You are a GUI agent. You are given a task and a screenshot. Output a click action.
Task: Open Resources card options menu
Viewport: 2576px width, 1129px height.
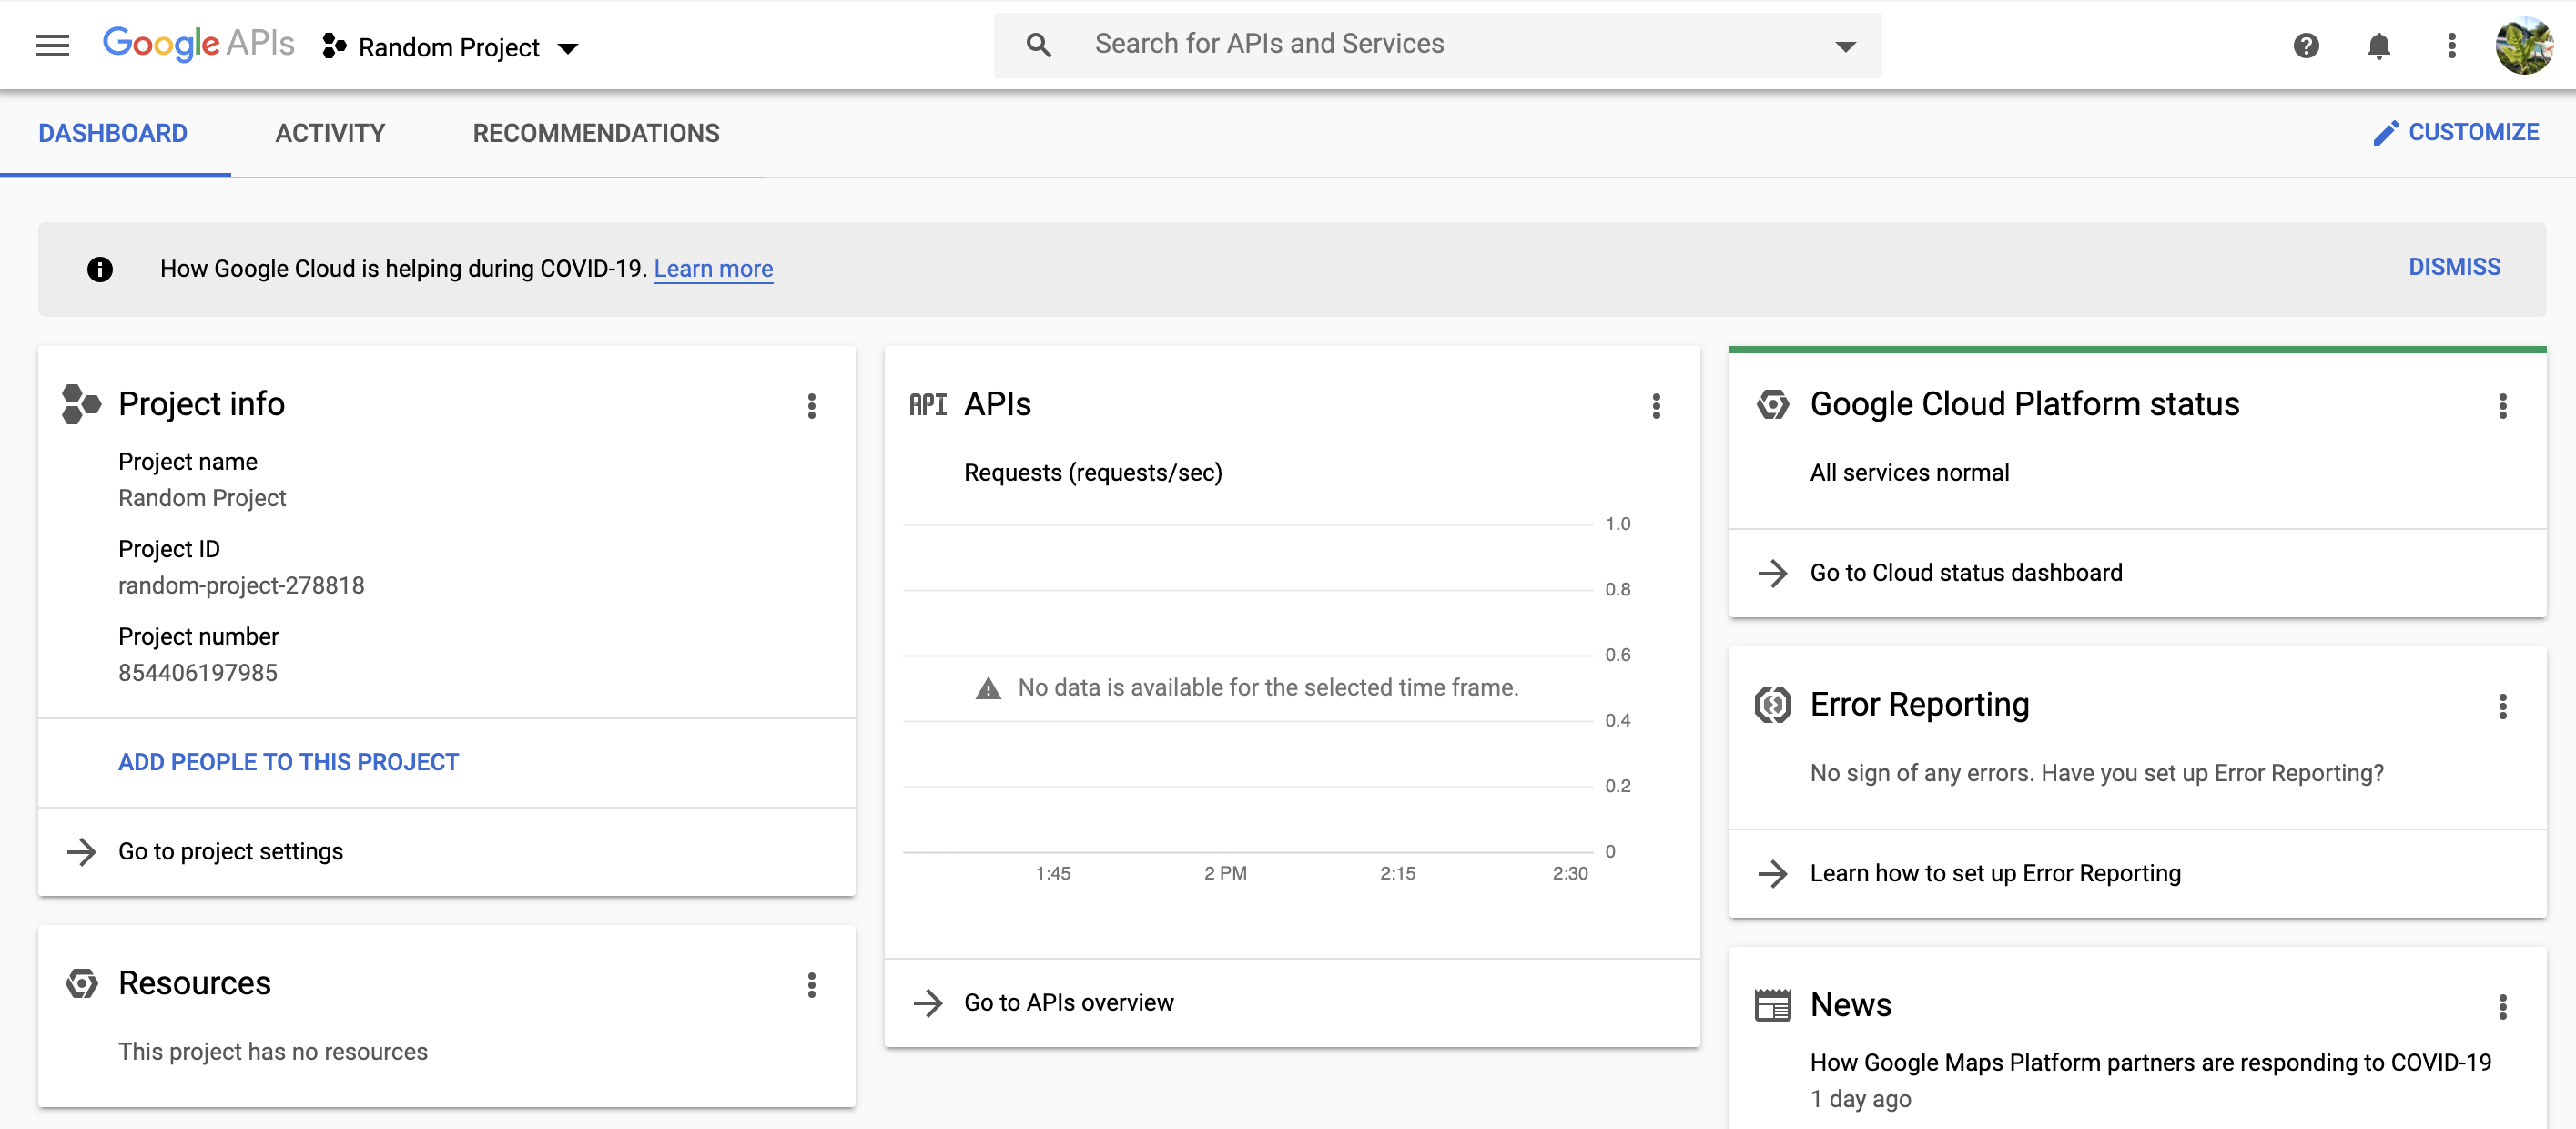pos(812,985)
